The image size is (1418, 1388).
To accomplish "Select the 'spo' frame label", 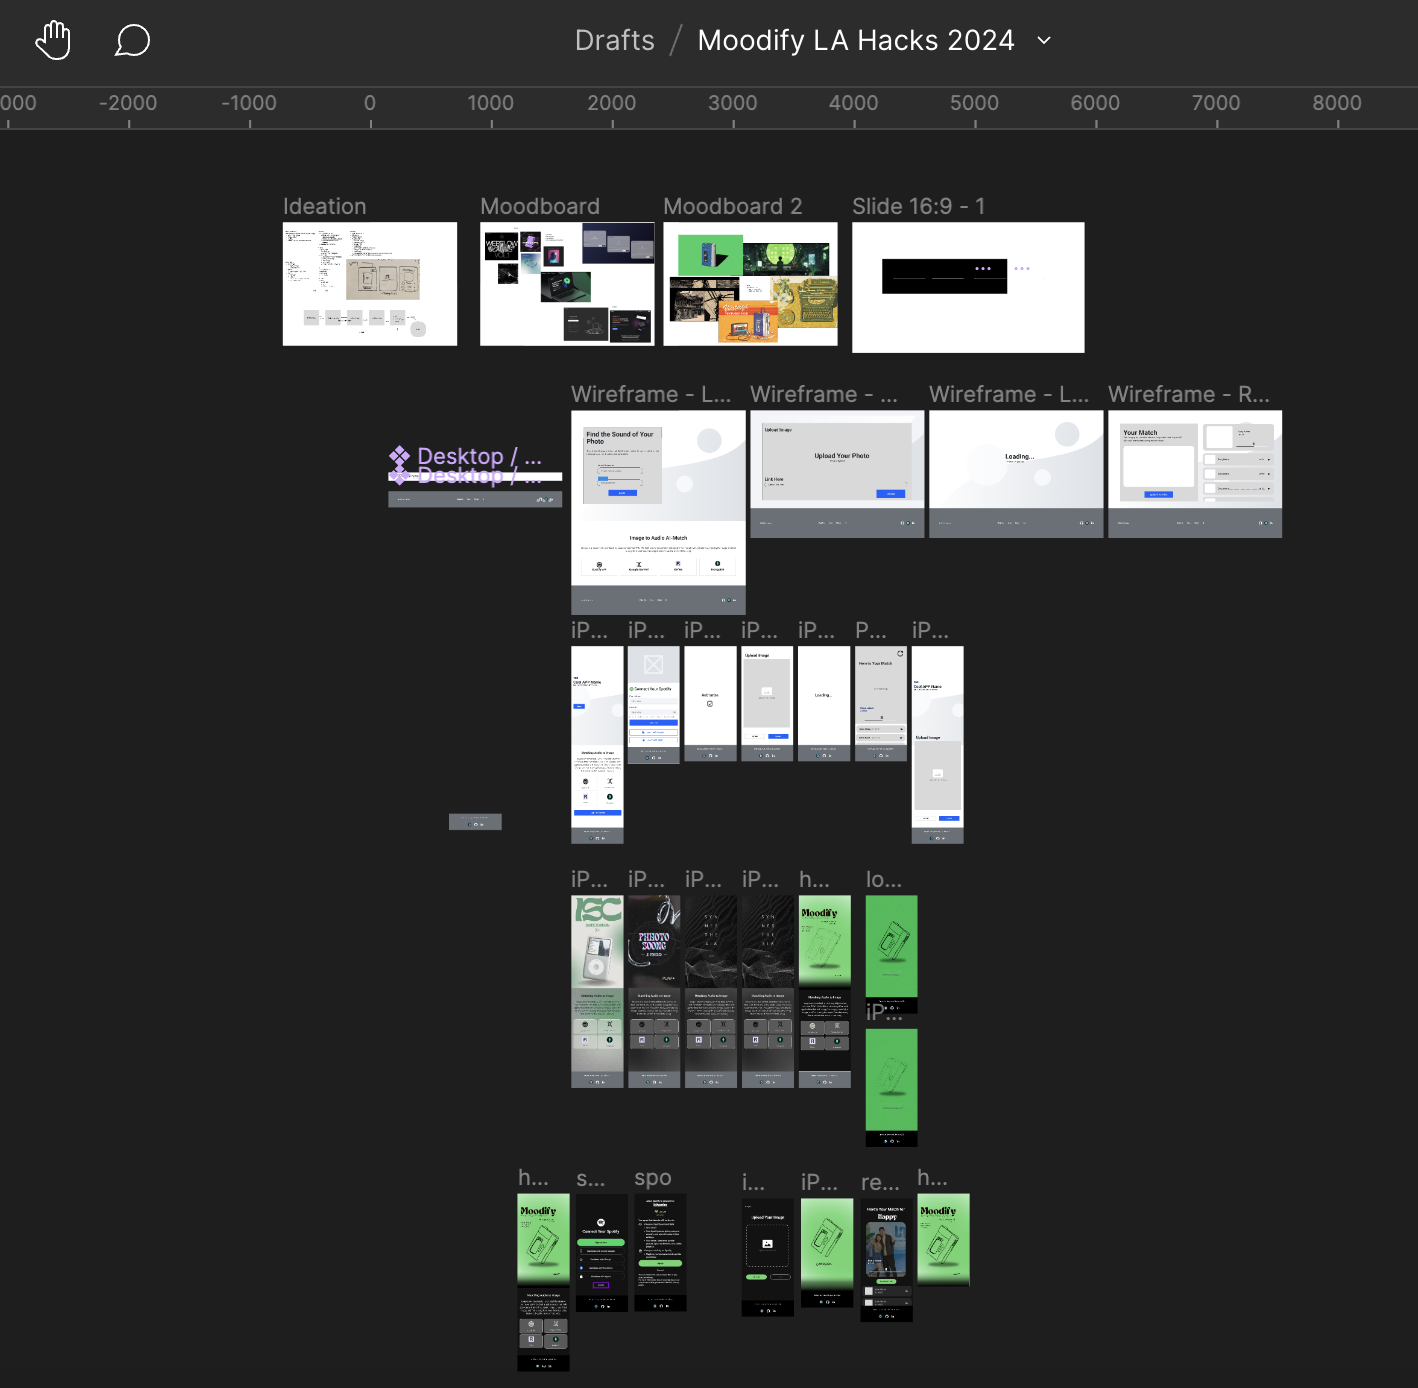I will (x=653, y=1177).
